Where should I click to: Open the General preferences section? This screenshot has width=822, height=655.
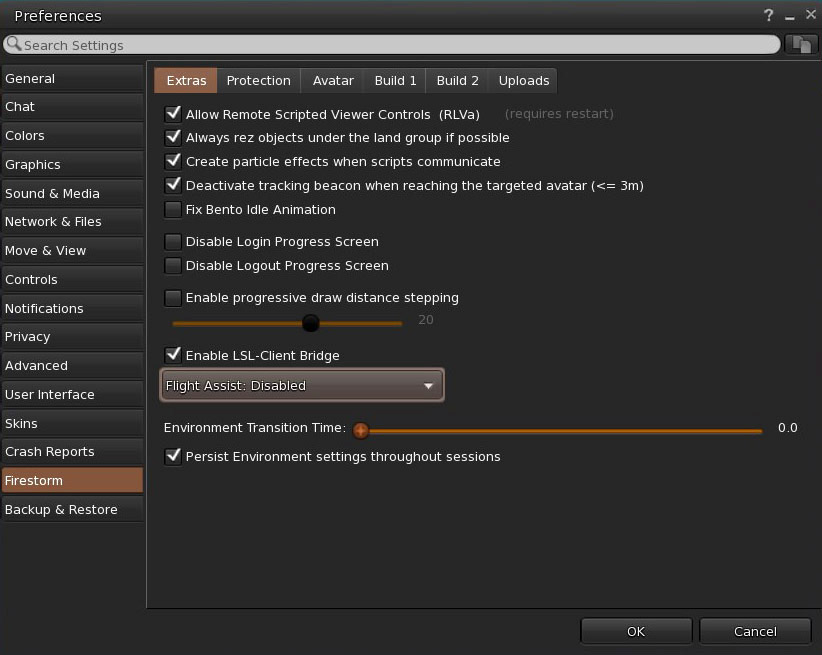[72, 79]
